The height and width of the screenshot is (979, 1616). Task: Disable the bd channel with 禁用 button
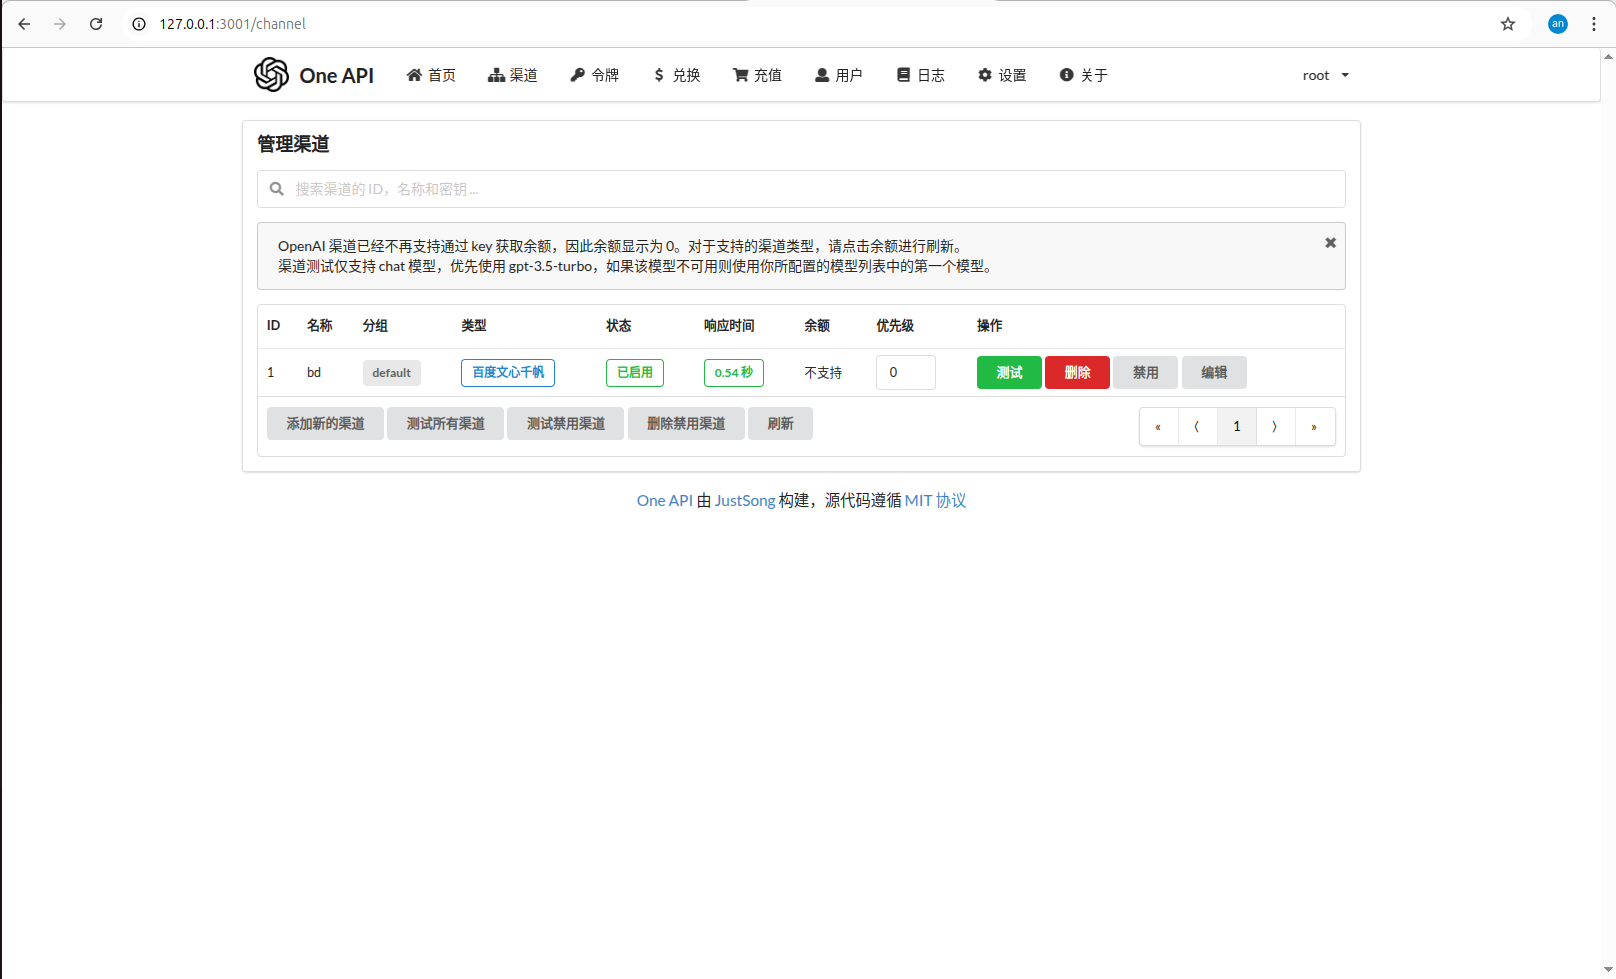[1145, 373]
